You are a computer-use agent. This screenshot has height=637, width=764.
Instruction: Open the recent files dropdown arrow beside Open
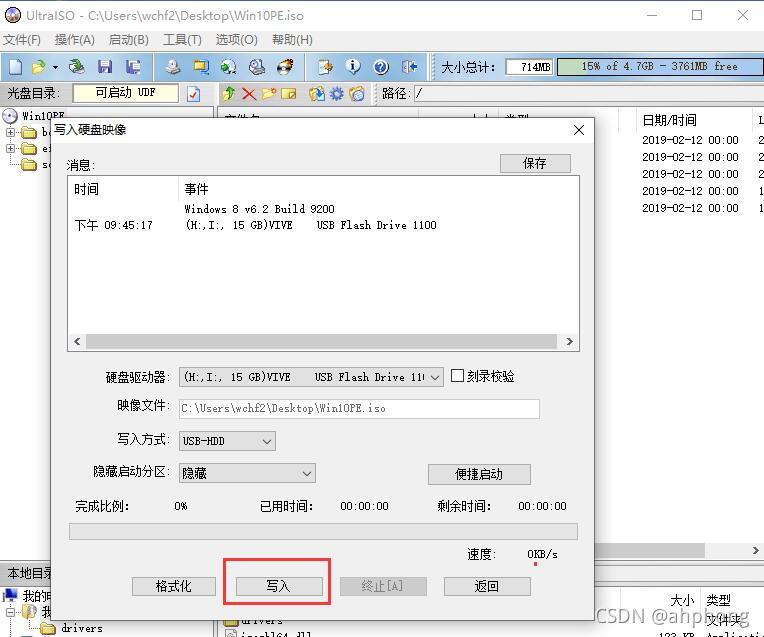[55, 67]
